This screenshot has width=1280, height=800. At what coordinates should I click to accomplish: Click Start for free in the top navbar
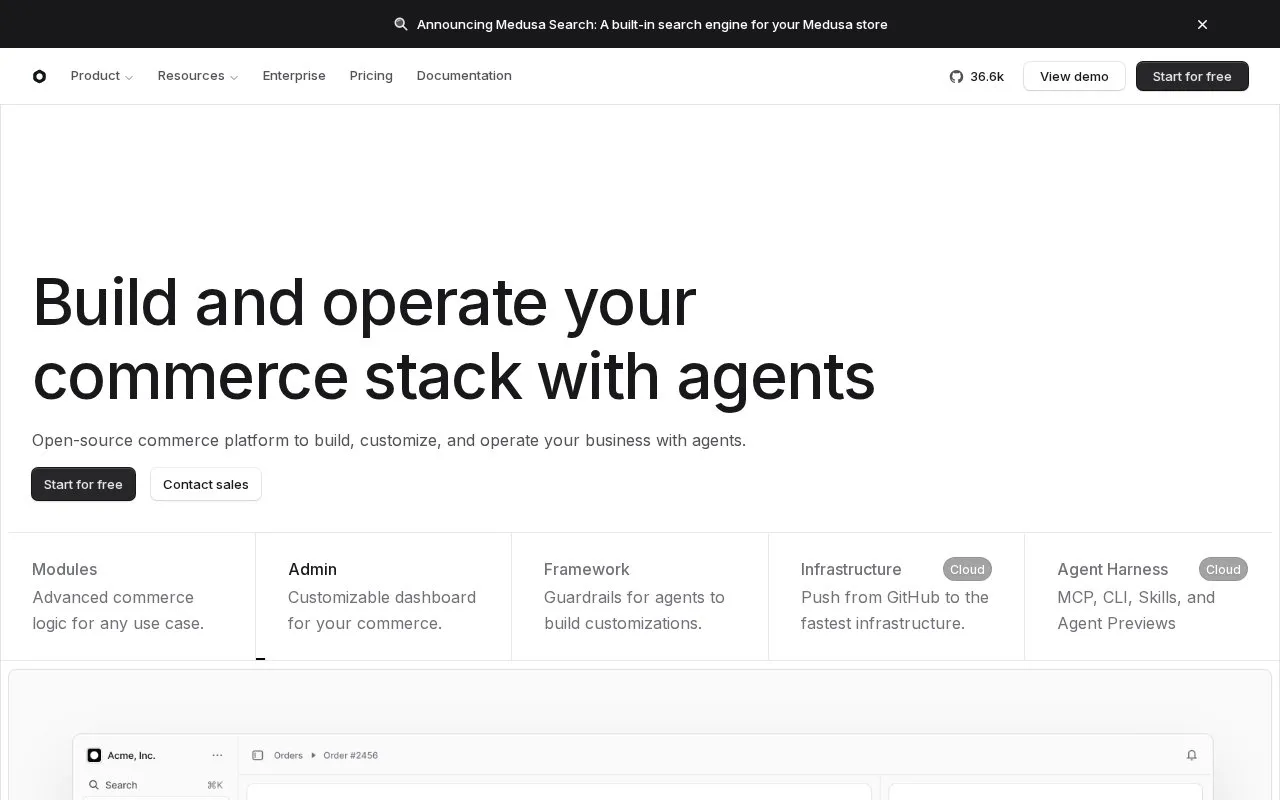point(1192,76)
